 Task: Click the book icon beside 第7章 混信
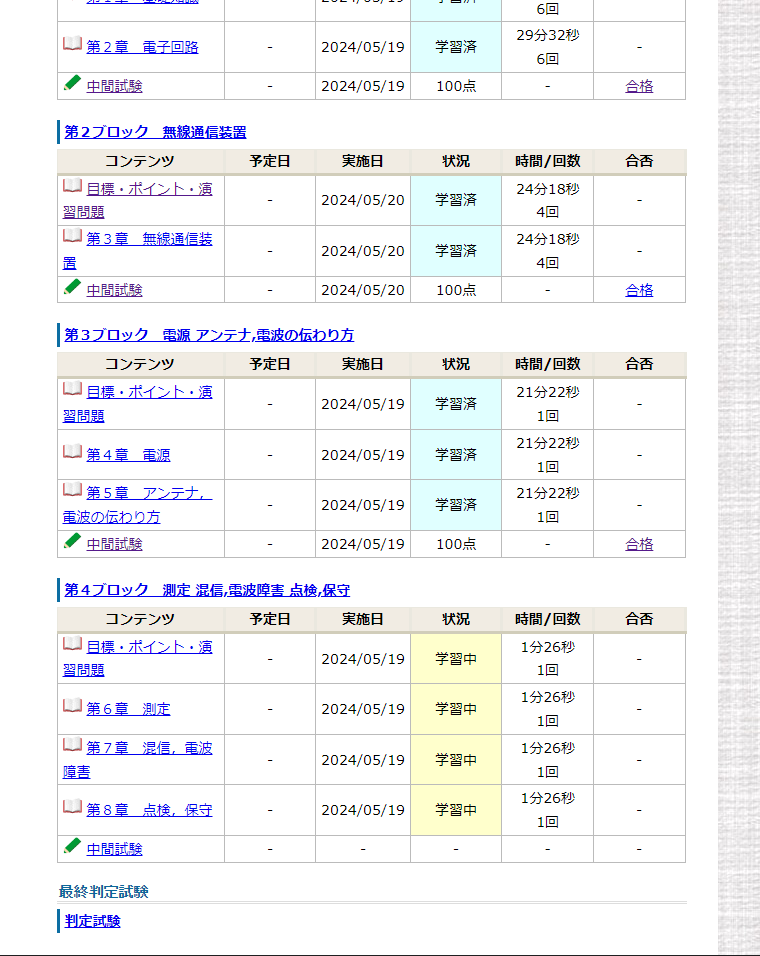coord(72,745)
